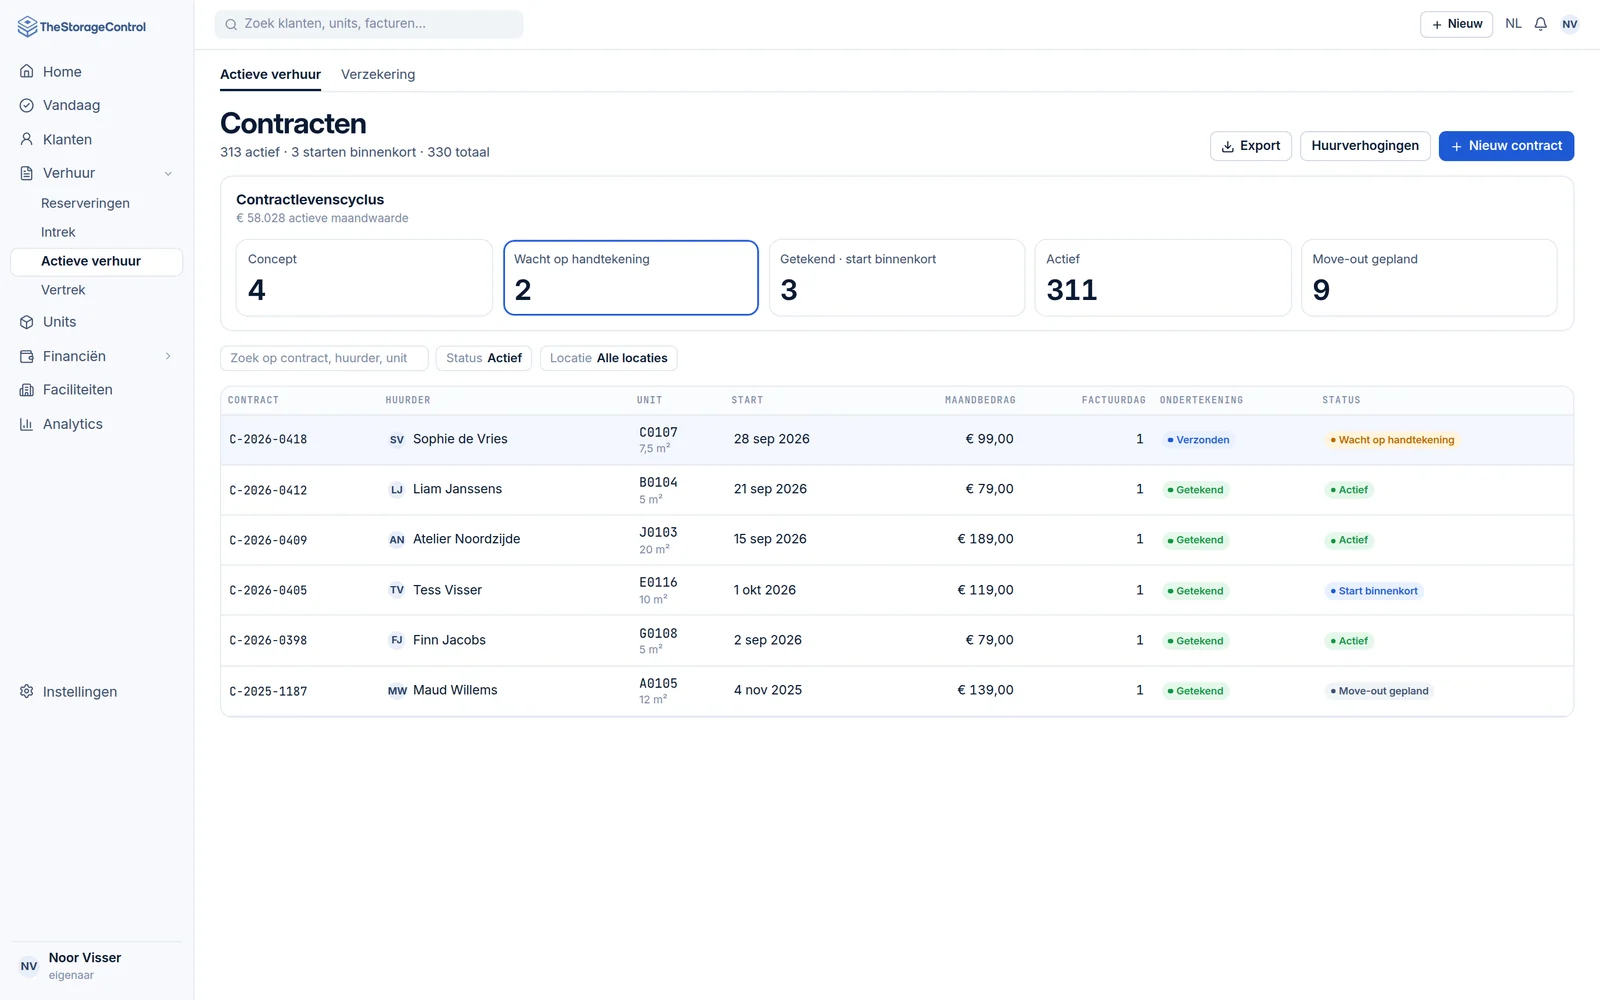Image resolution: width=1600 pixels, height=1000 pixels.
Task: Click the Home sidebar icon
Action: [x=27, y=72]
